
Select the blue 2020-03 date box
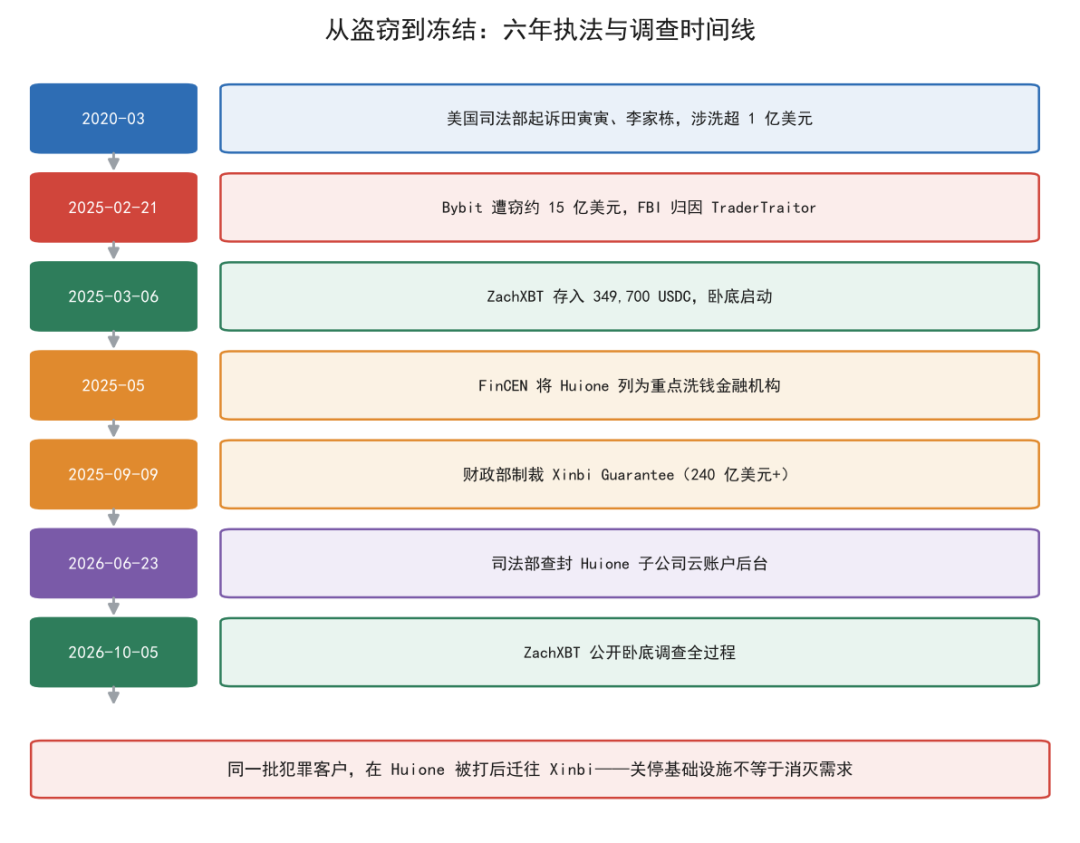coord(114,118)
